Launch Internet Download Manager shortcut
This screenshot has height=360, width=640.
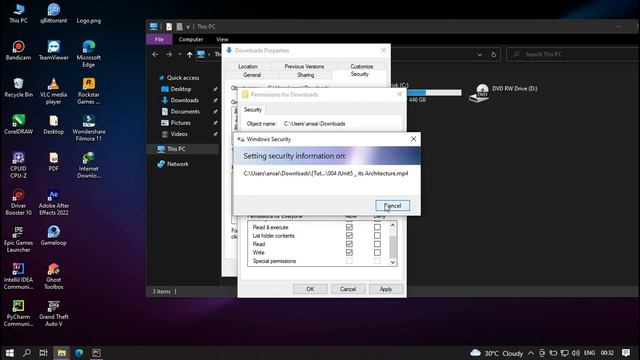pyautogui.click(x=89, y=165)
